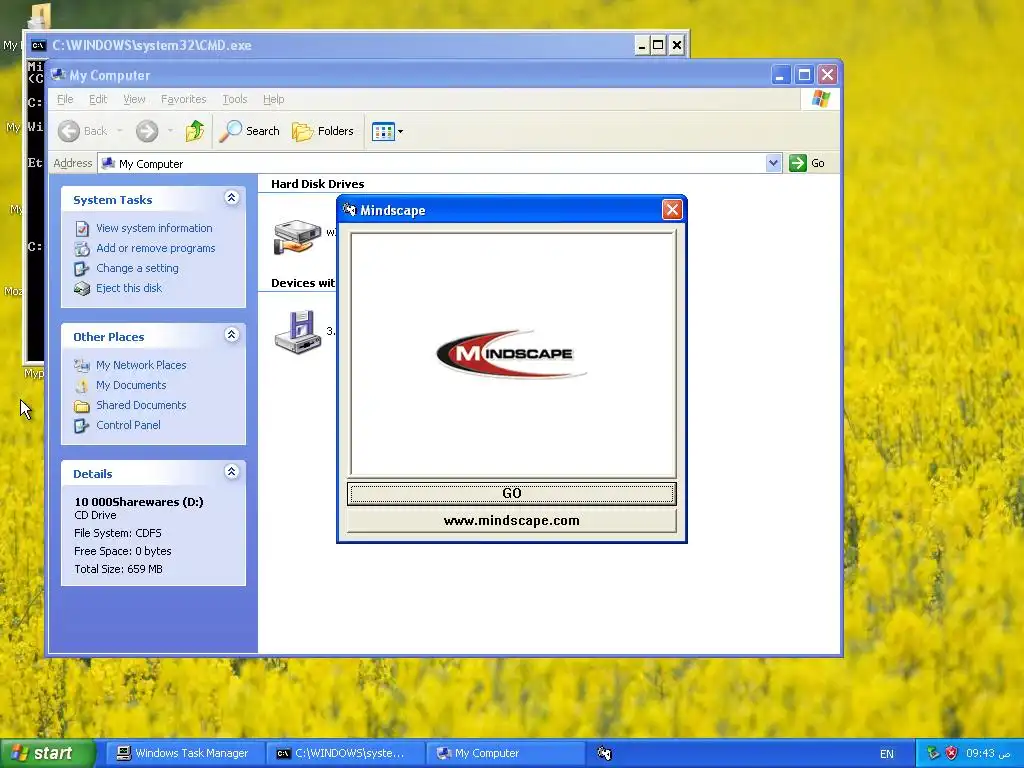Viewport: 1024px width, 768px height.
Task: Click the CMD.exe title bar icon
Action: click(x=39, y=45)
